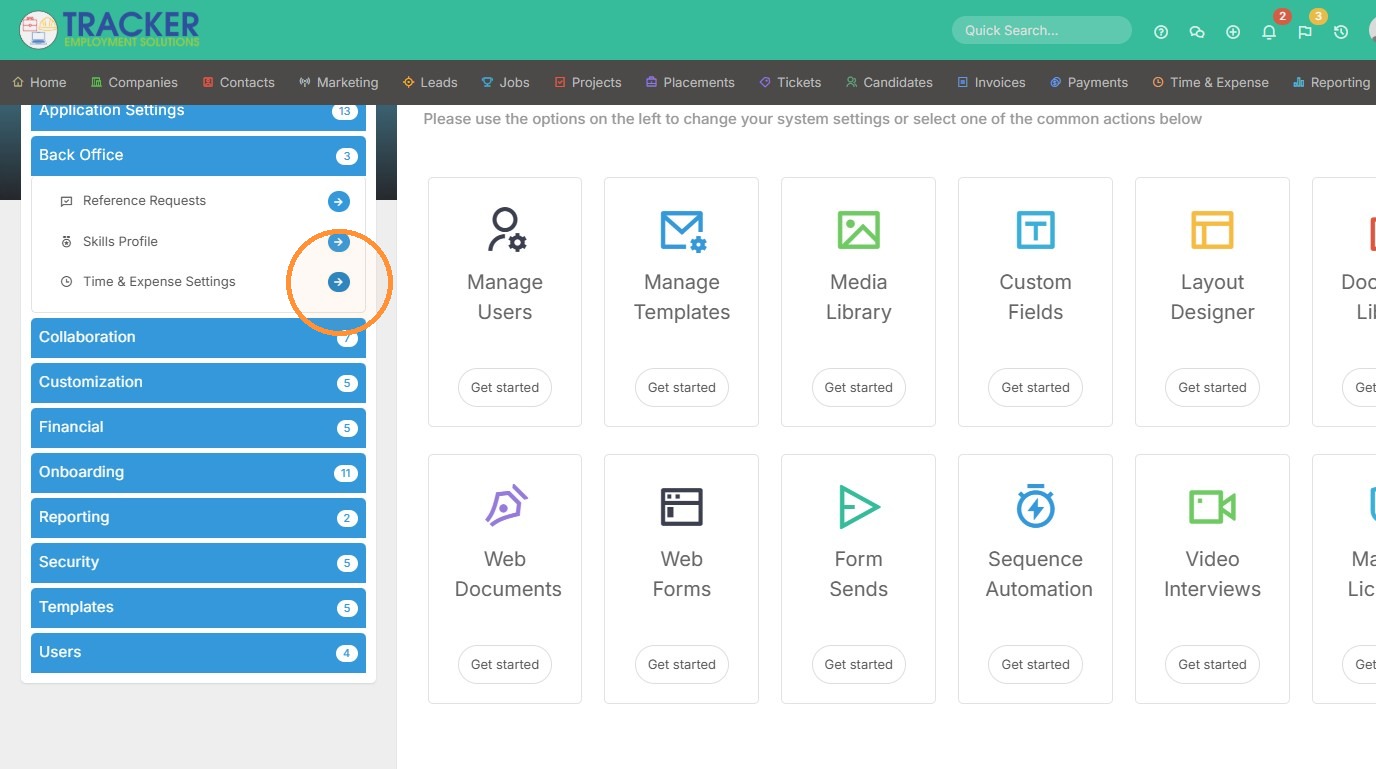Click Get started under Manage Templates

coord(682,388)
